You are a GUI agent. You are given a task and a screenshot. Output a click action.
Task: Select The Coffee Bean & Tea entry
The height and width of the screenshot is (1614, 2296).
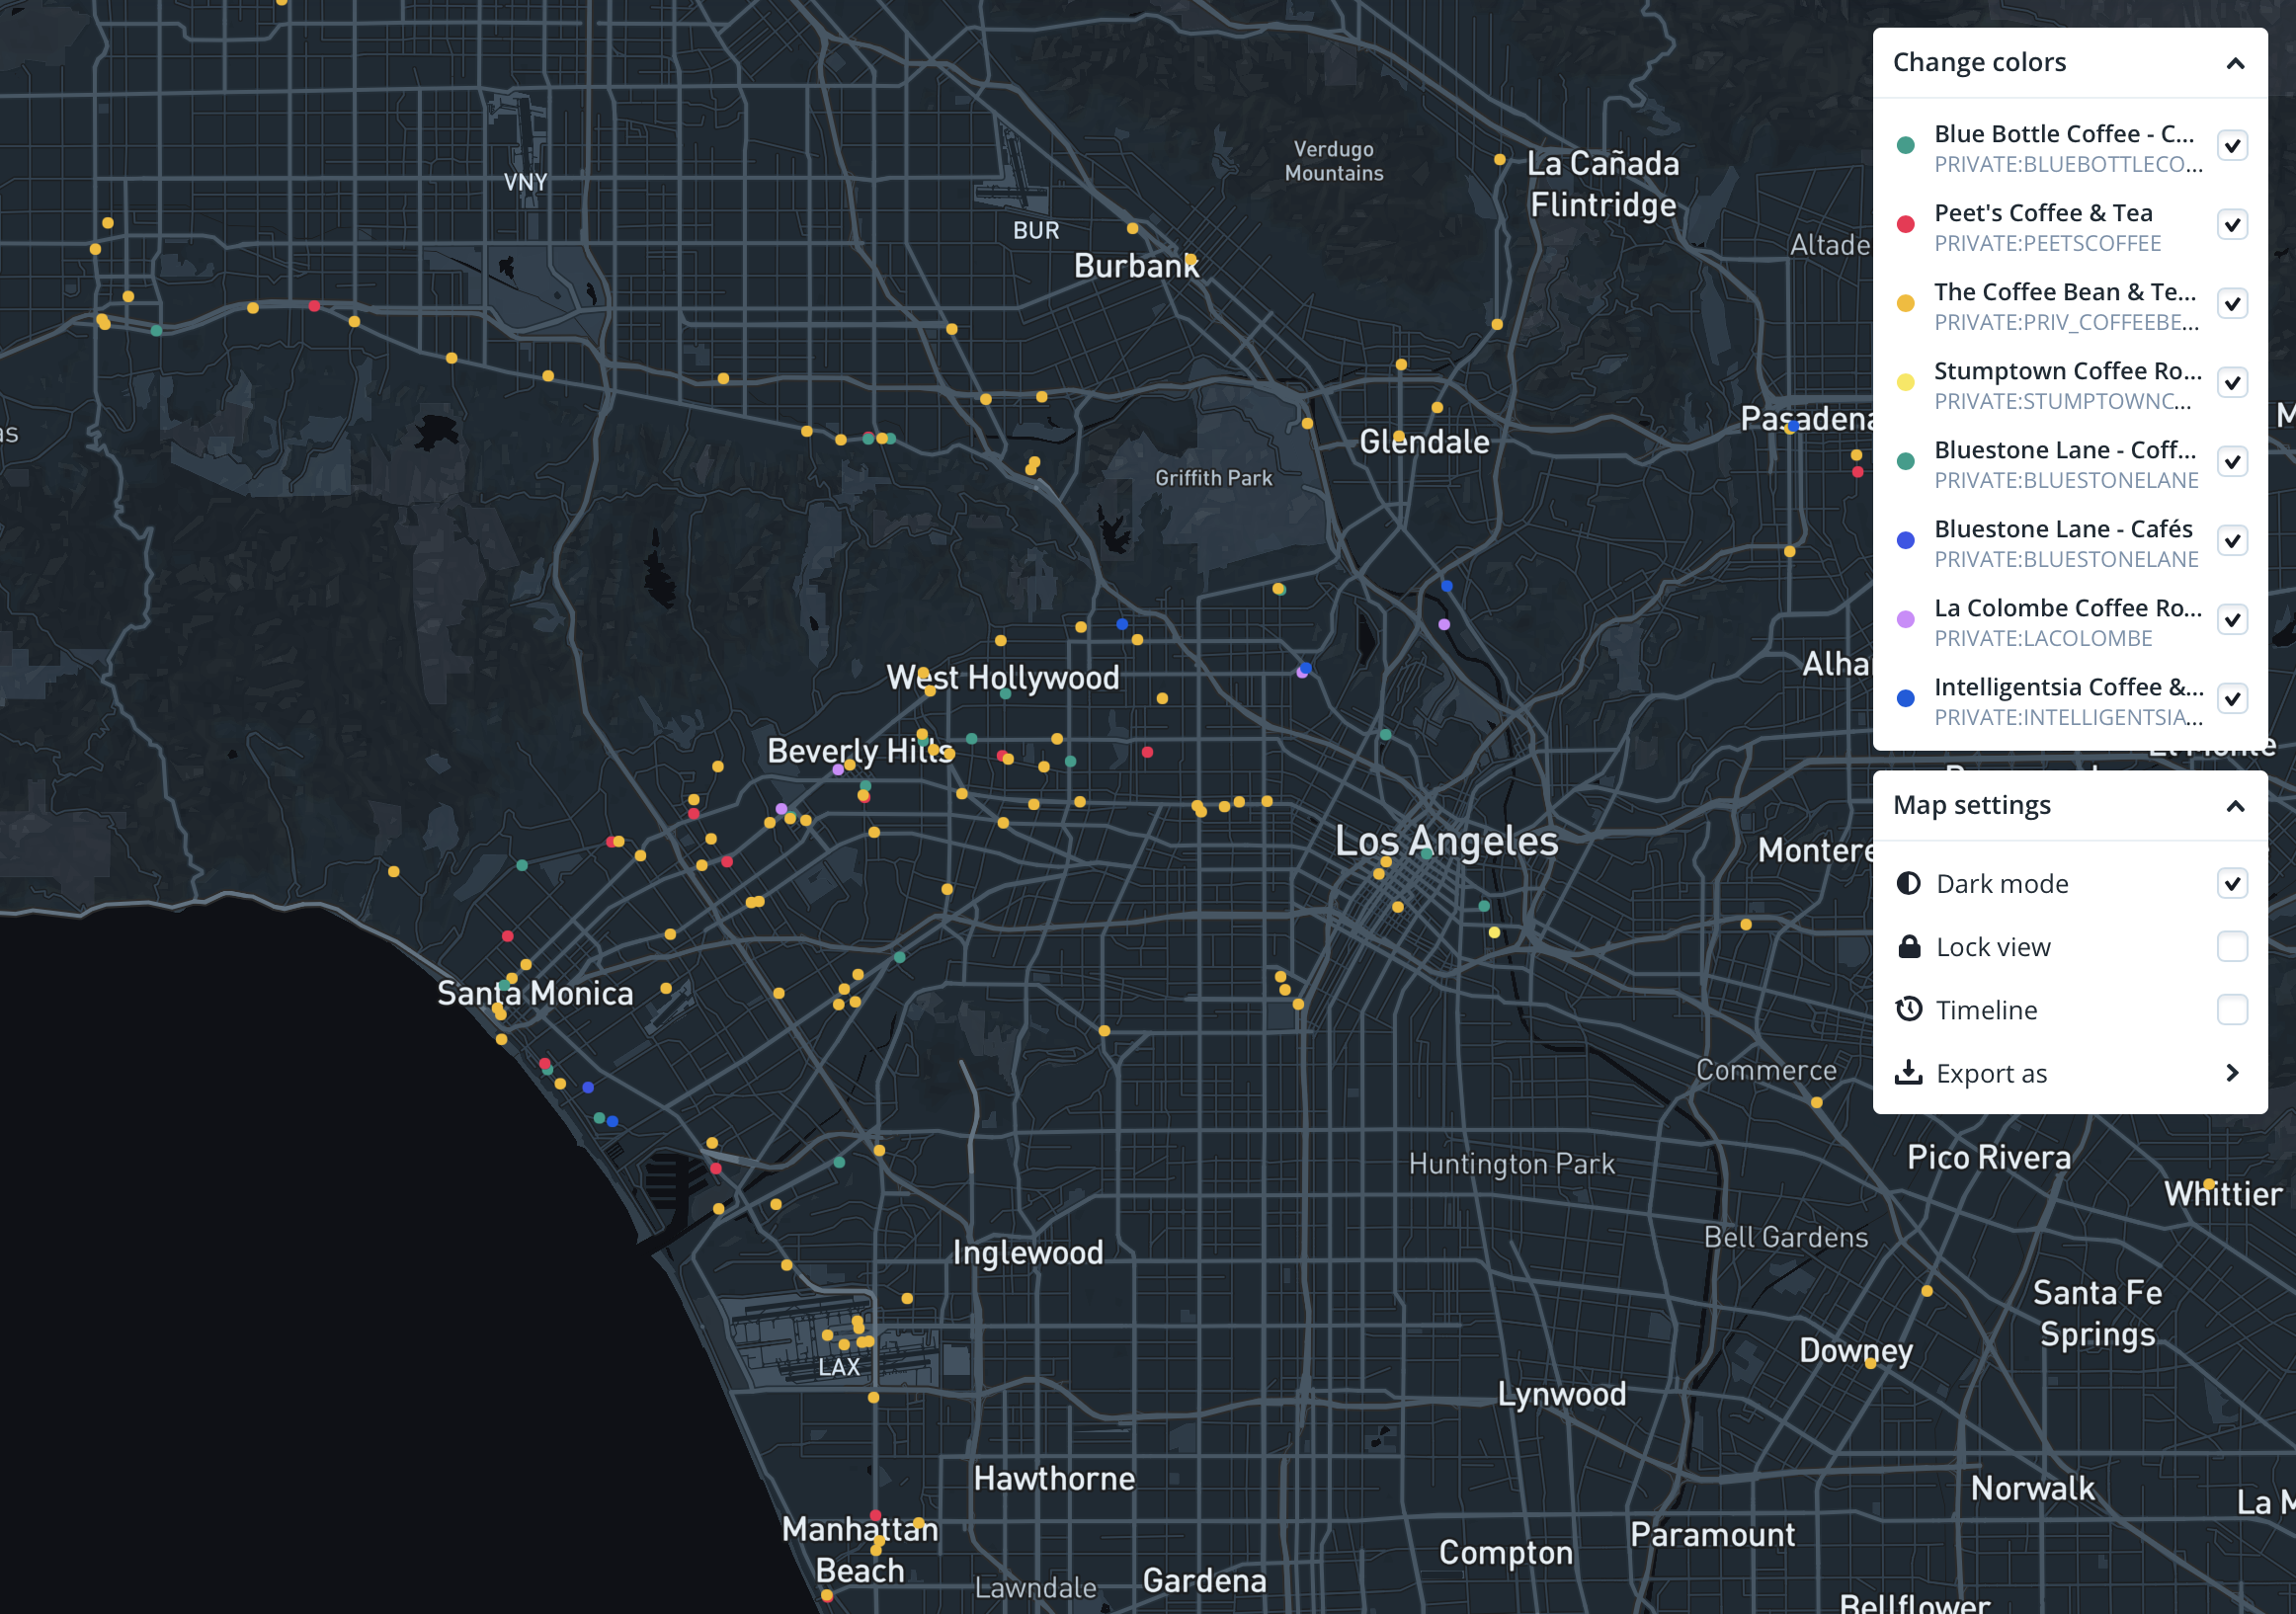click(2064, 292)
